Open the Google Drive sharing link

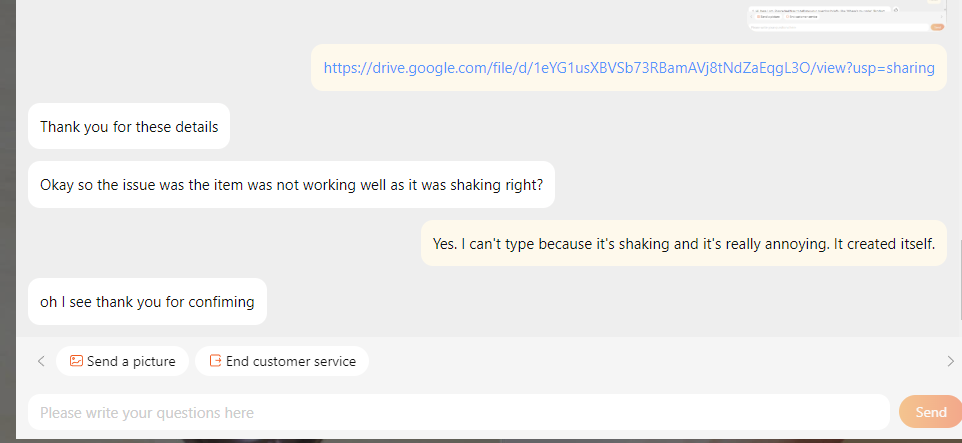pyautogui.click(x=628, y=68)
